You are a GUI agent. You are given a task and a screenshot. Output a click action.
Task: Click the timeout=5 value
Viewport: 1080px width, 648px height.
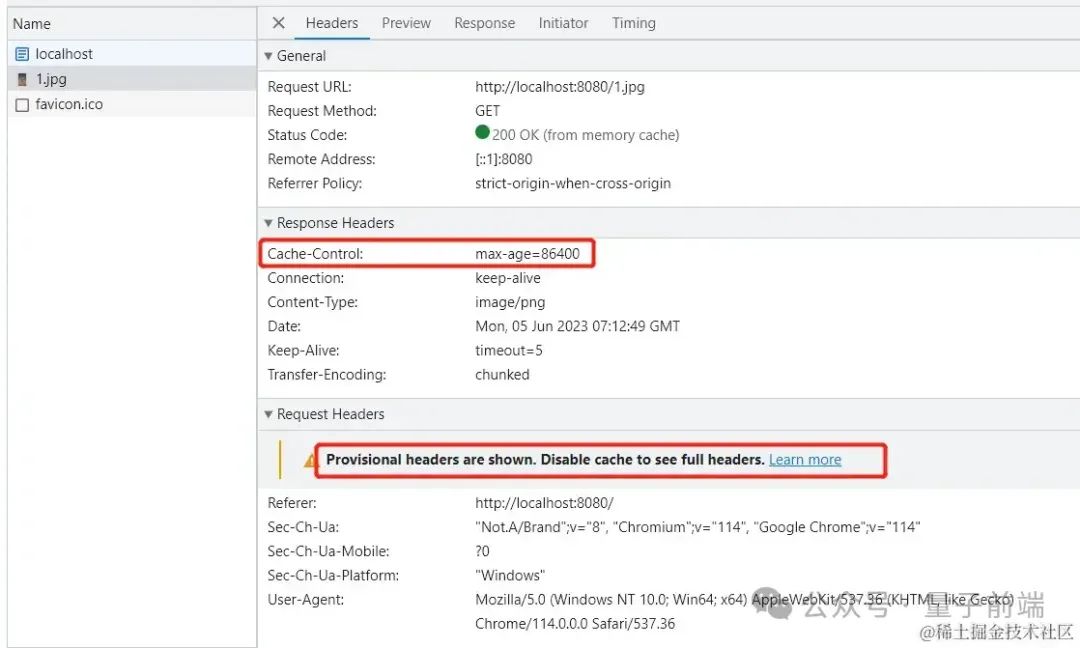(509, 351)
